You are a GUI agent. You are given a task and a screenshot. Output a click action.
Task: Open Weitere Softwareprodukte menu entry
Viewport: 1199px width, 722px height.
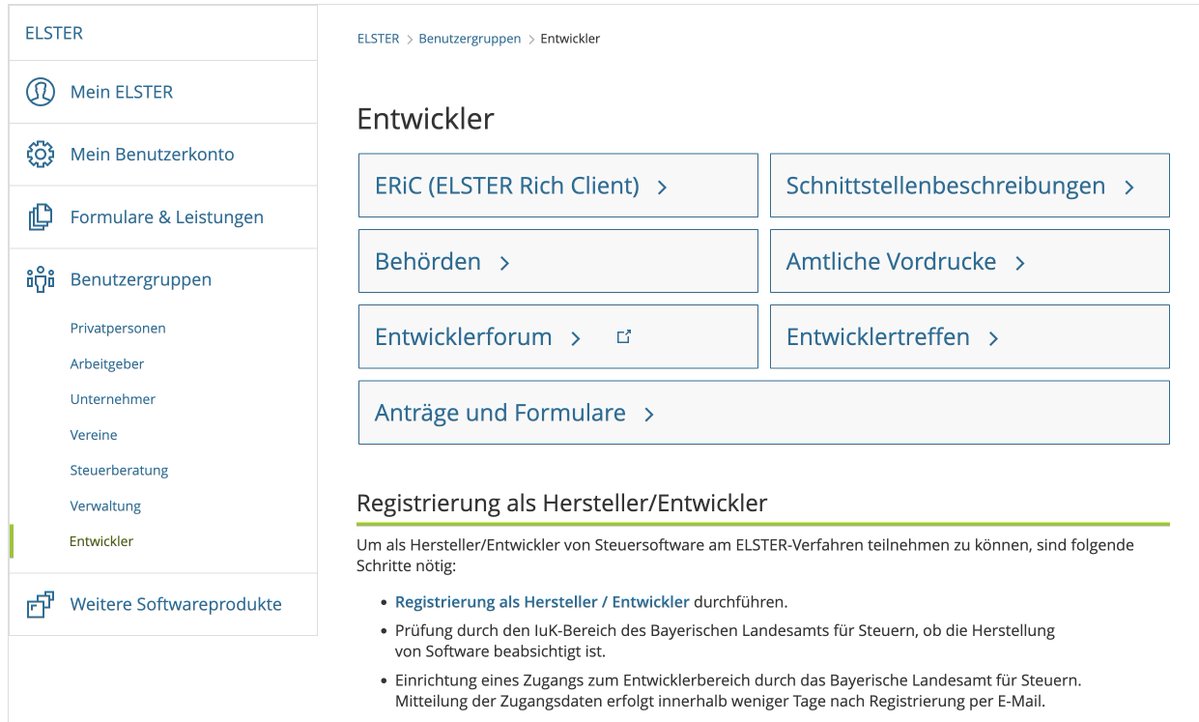pos(163,604)
